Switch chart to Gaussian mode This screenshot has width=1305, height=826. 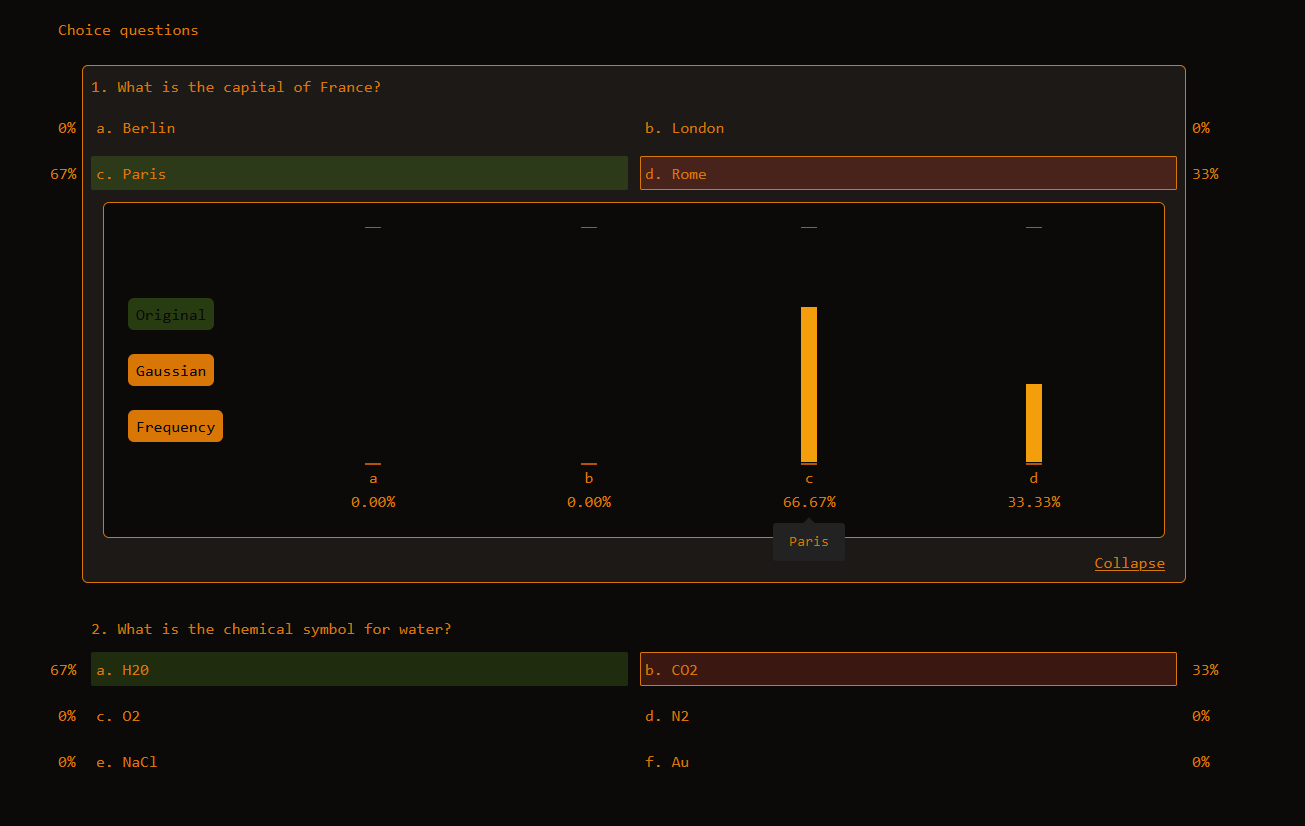(x=170, y=371)
